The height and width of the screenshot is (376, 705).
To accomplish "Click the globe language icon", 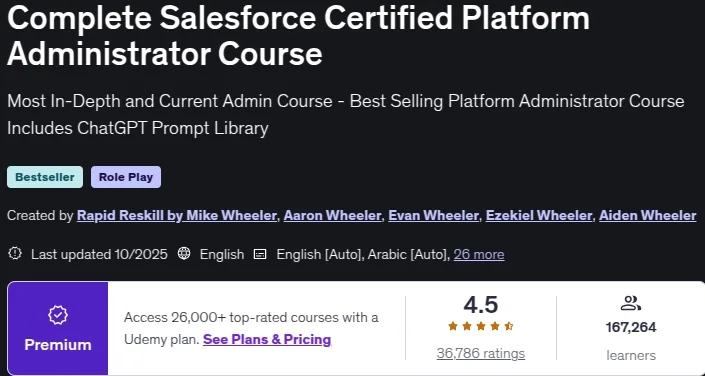I will 184,254.
